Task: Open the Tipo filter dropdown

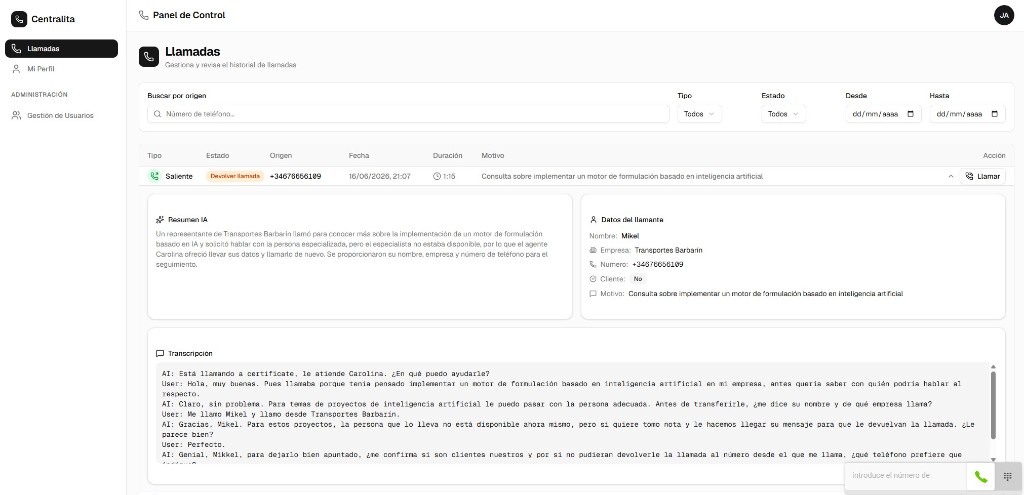Action: tap(699, 114)
